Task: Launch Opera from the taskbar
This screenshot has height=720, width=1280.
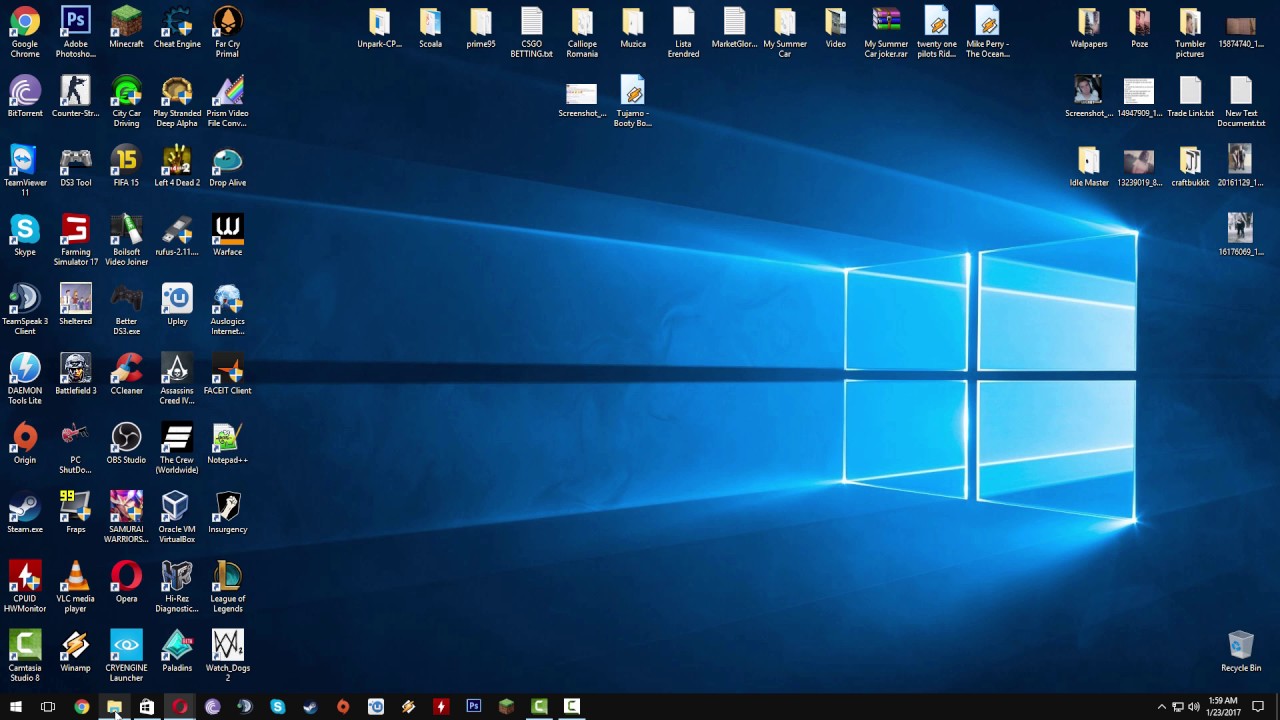Action: pos(178,707)
